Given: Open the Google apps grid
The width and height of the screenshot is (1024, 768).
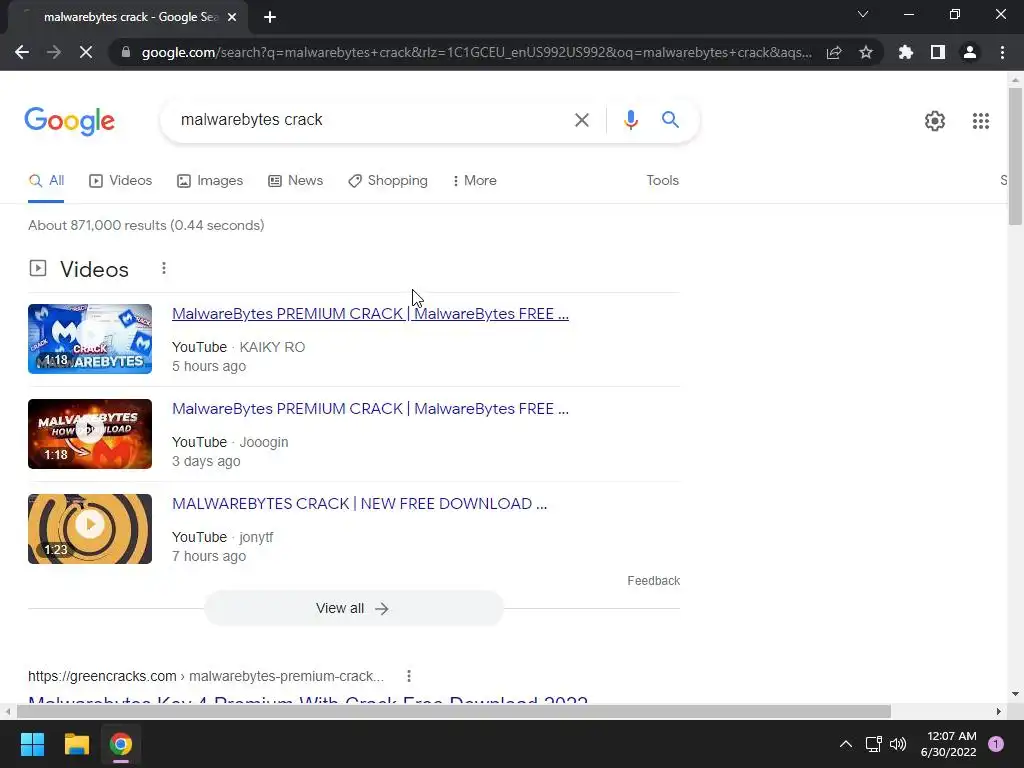Looking at the screenshot, I should 980,121.
